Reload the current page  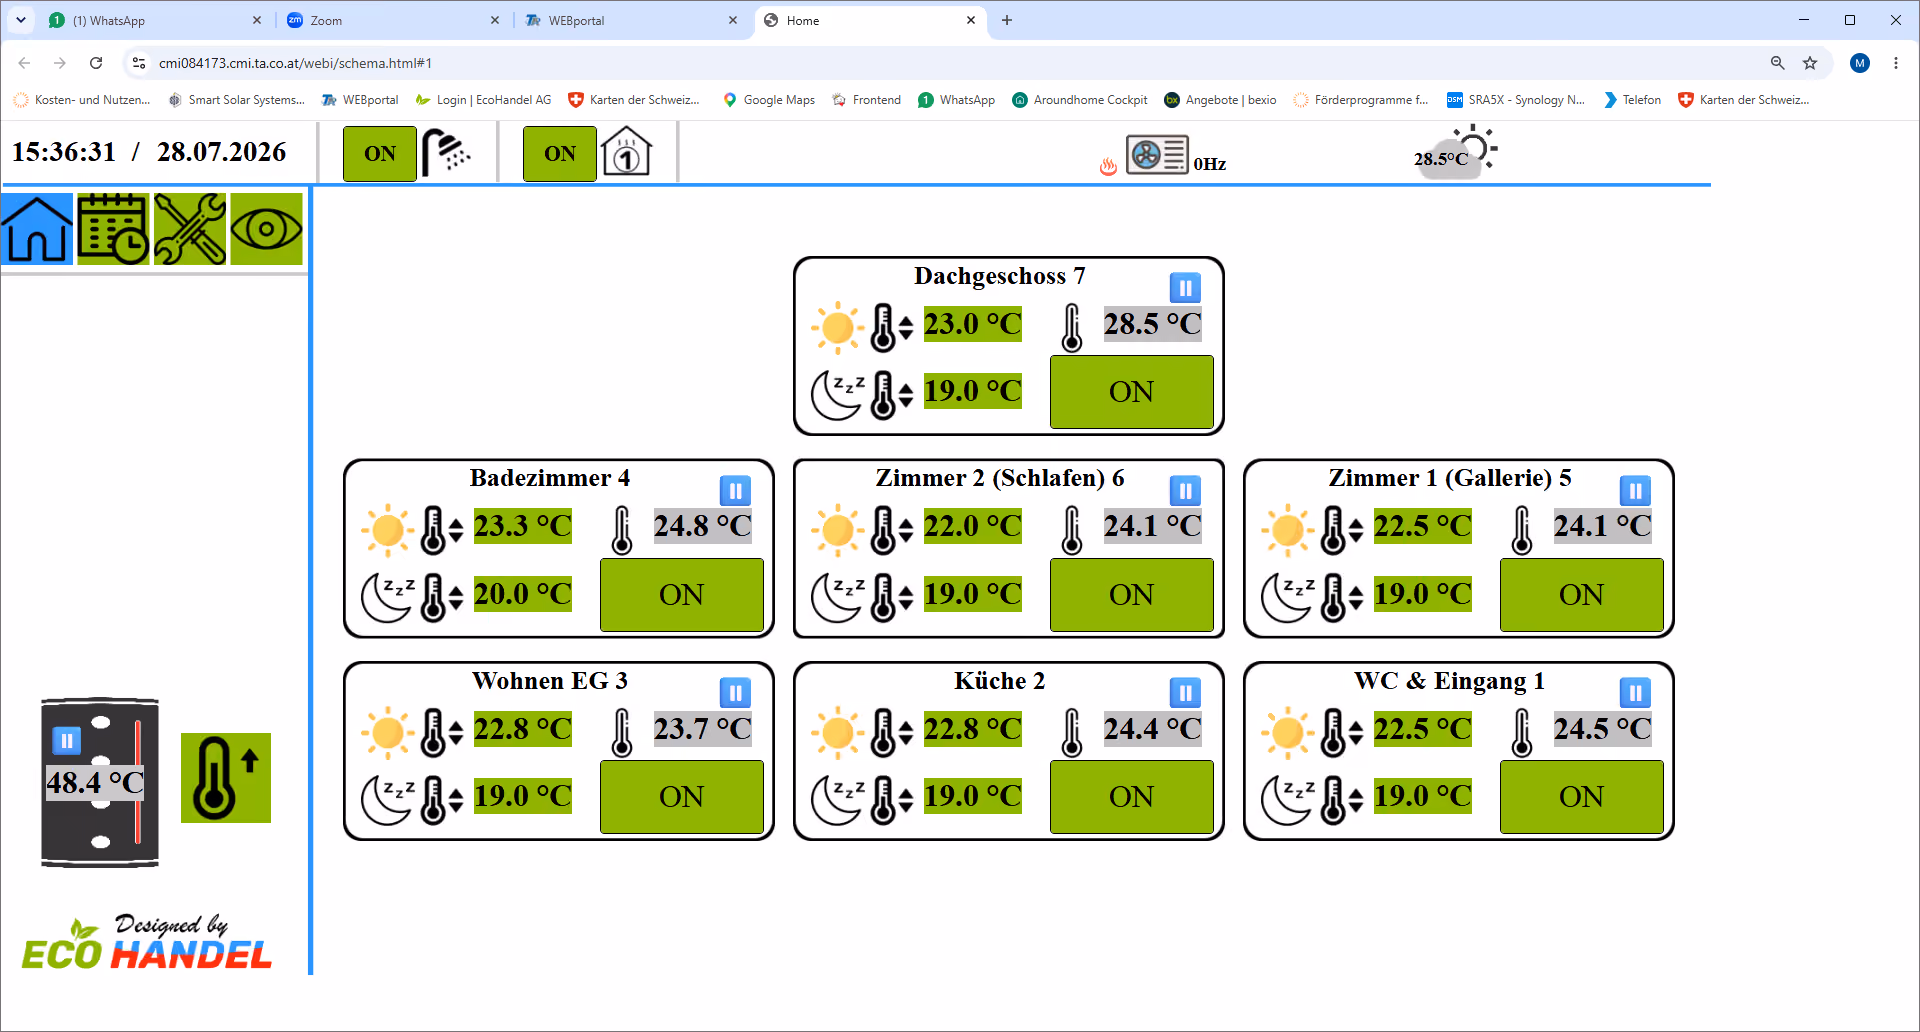96,63
